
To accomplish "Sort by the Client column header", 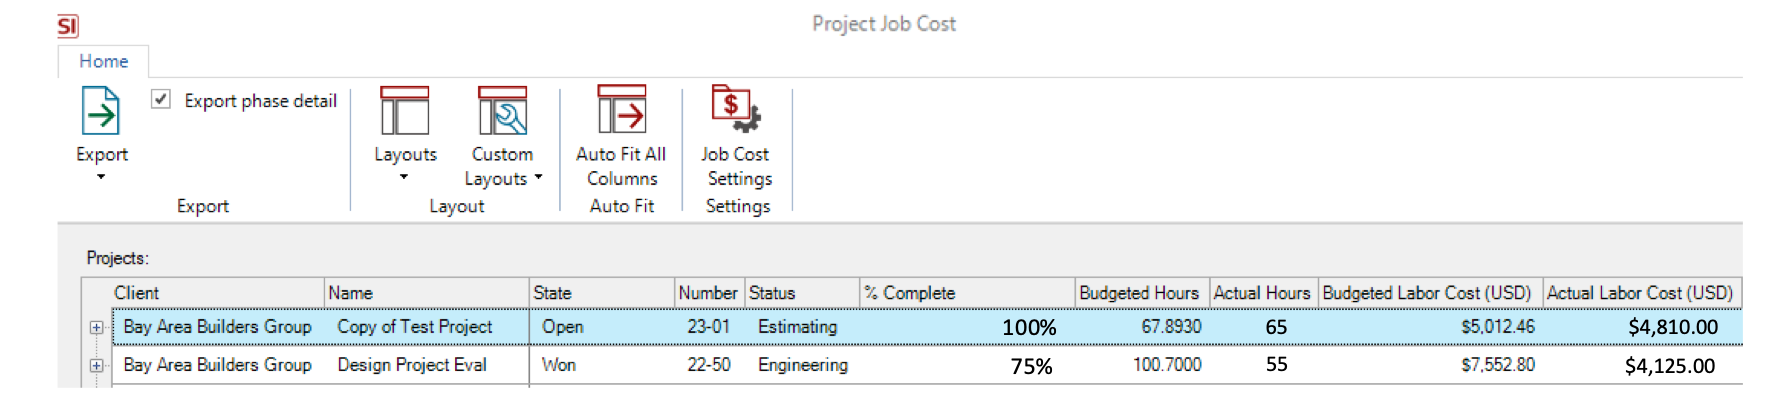I will 217,293.
